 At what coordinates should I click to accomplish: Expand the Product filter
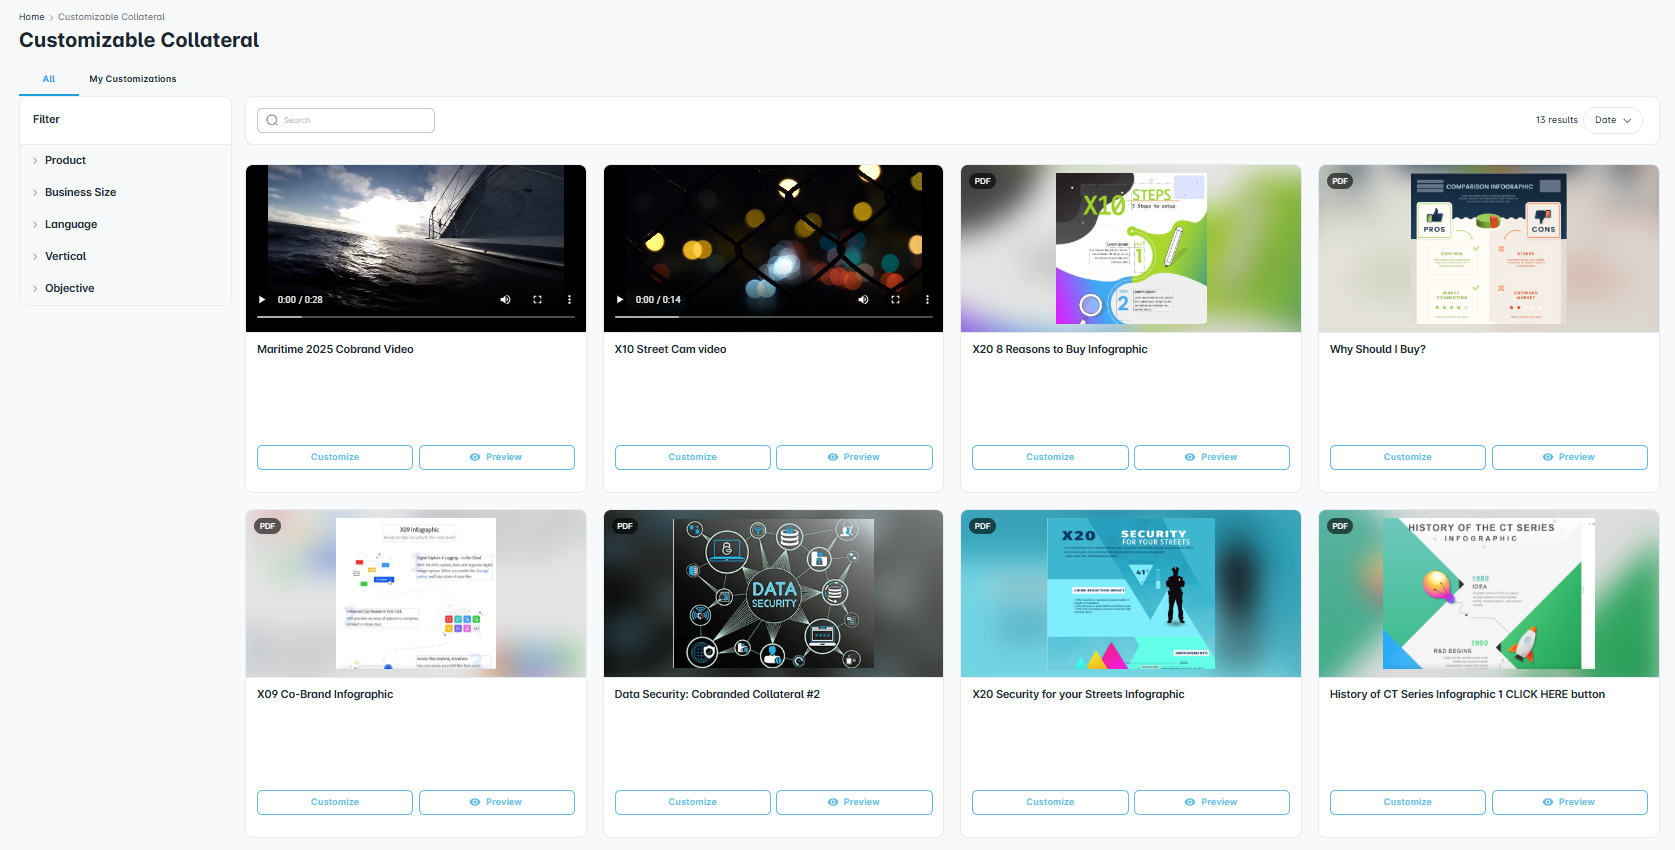click(x=65, y=160)
